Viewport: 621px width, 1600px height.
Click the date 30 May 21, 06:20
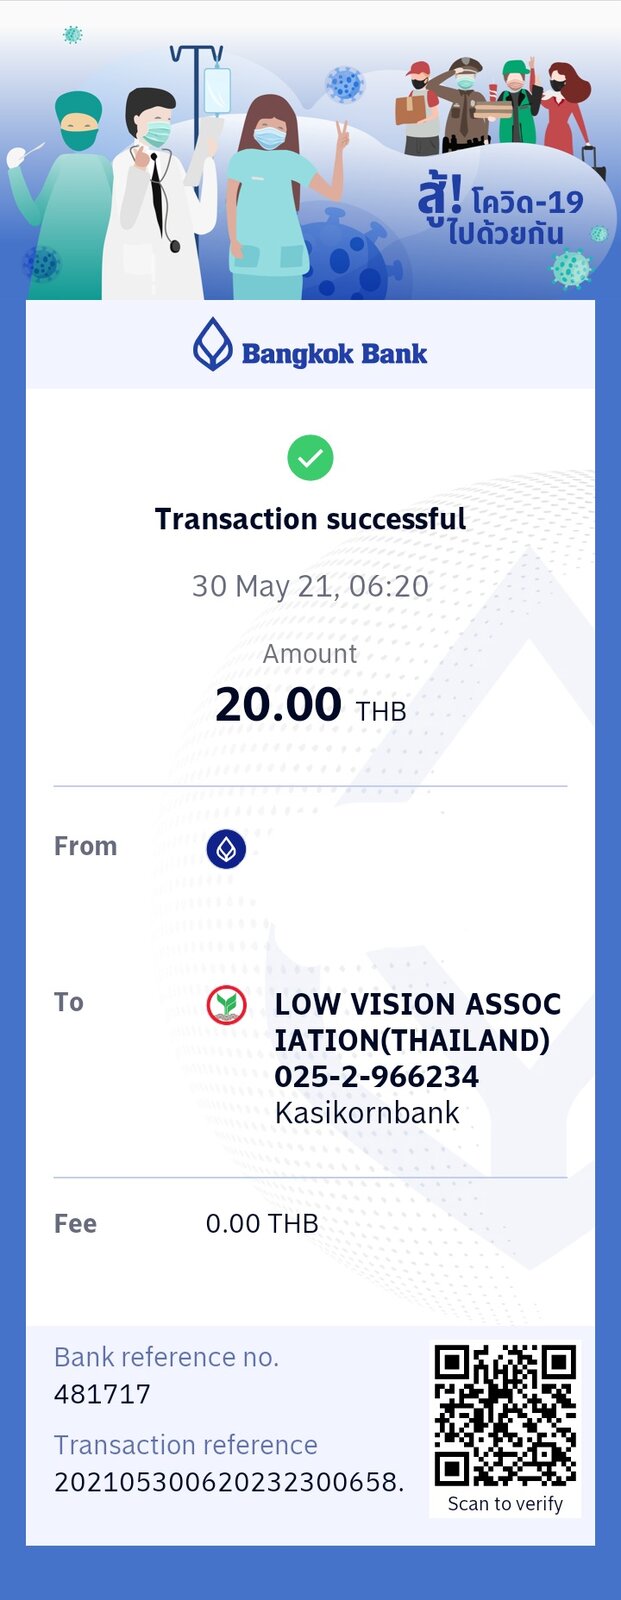(x=310, y=586)
